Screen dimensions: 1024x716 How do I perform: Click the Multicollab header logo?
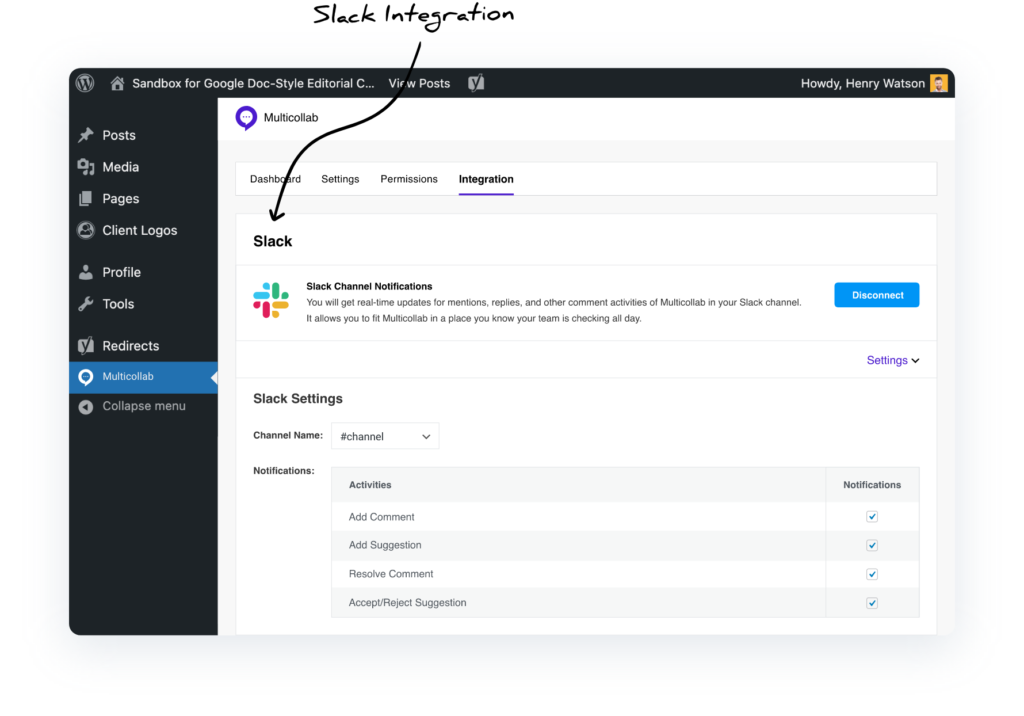(246, 118)
